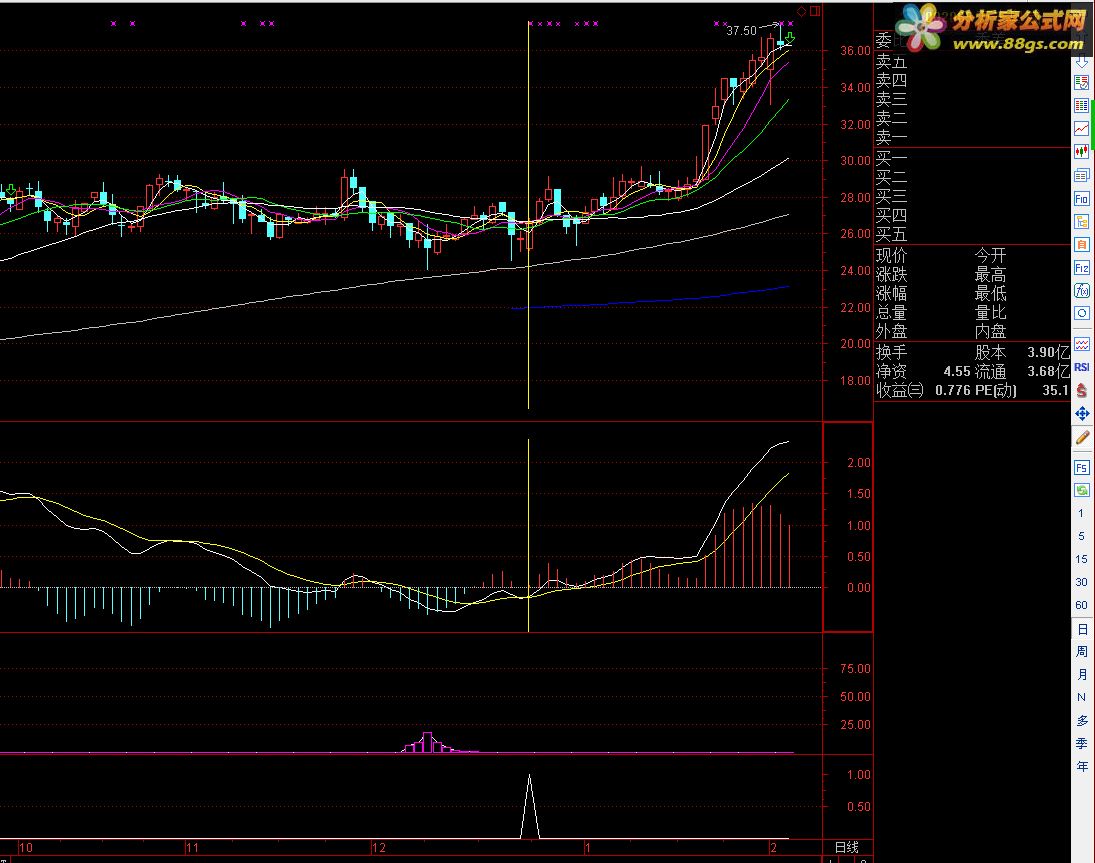Screen dimensions: 1095x863
Task: Switch to 1-minute period
Action: click(x=1081, y=513)
